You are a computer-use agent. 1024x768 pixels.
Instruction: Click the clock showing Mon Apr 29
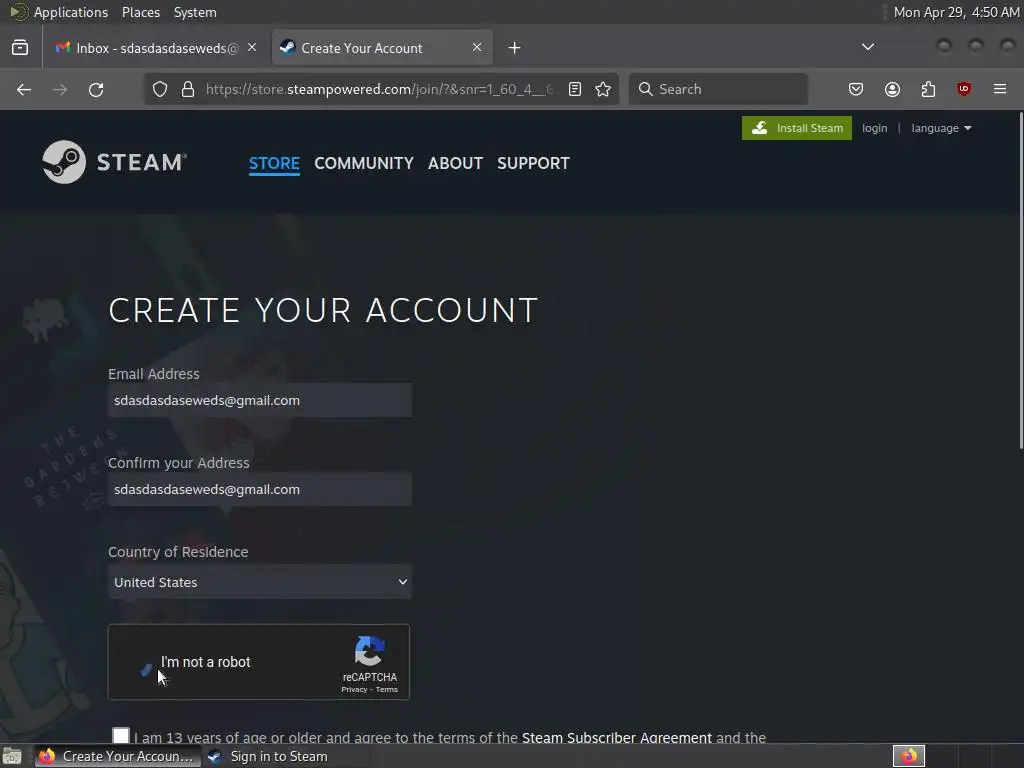coord(956,12)
